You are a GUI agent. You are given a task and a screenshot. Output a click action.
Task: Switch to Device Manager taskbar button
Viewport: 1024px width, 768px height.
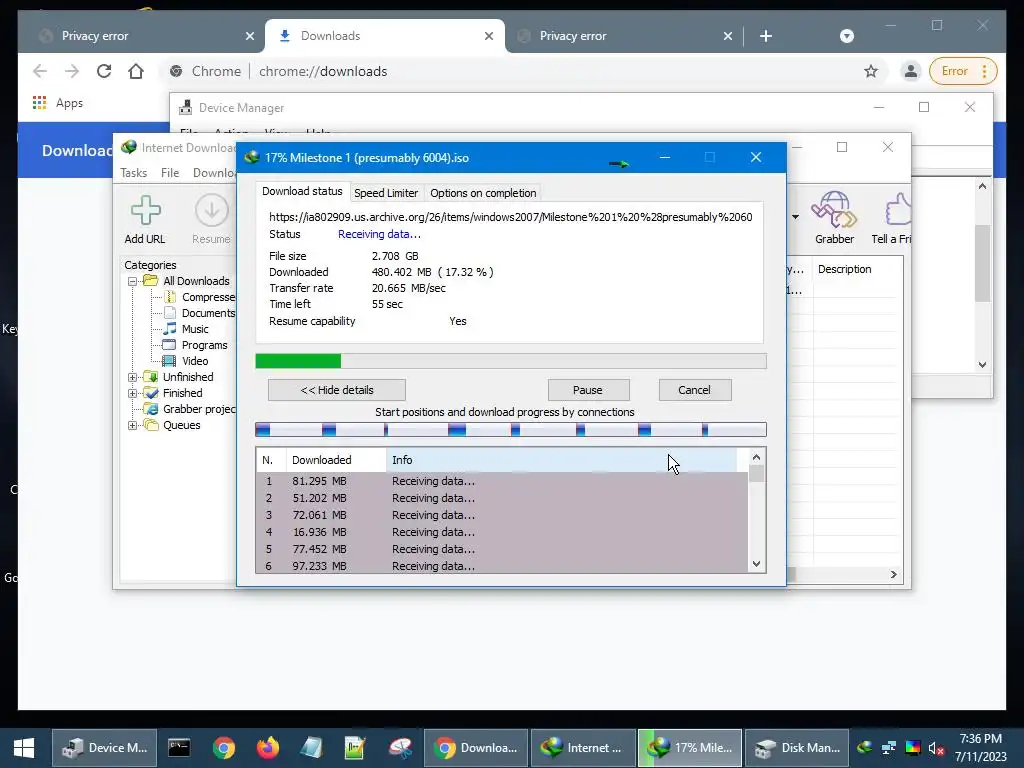pos(104,748)
